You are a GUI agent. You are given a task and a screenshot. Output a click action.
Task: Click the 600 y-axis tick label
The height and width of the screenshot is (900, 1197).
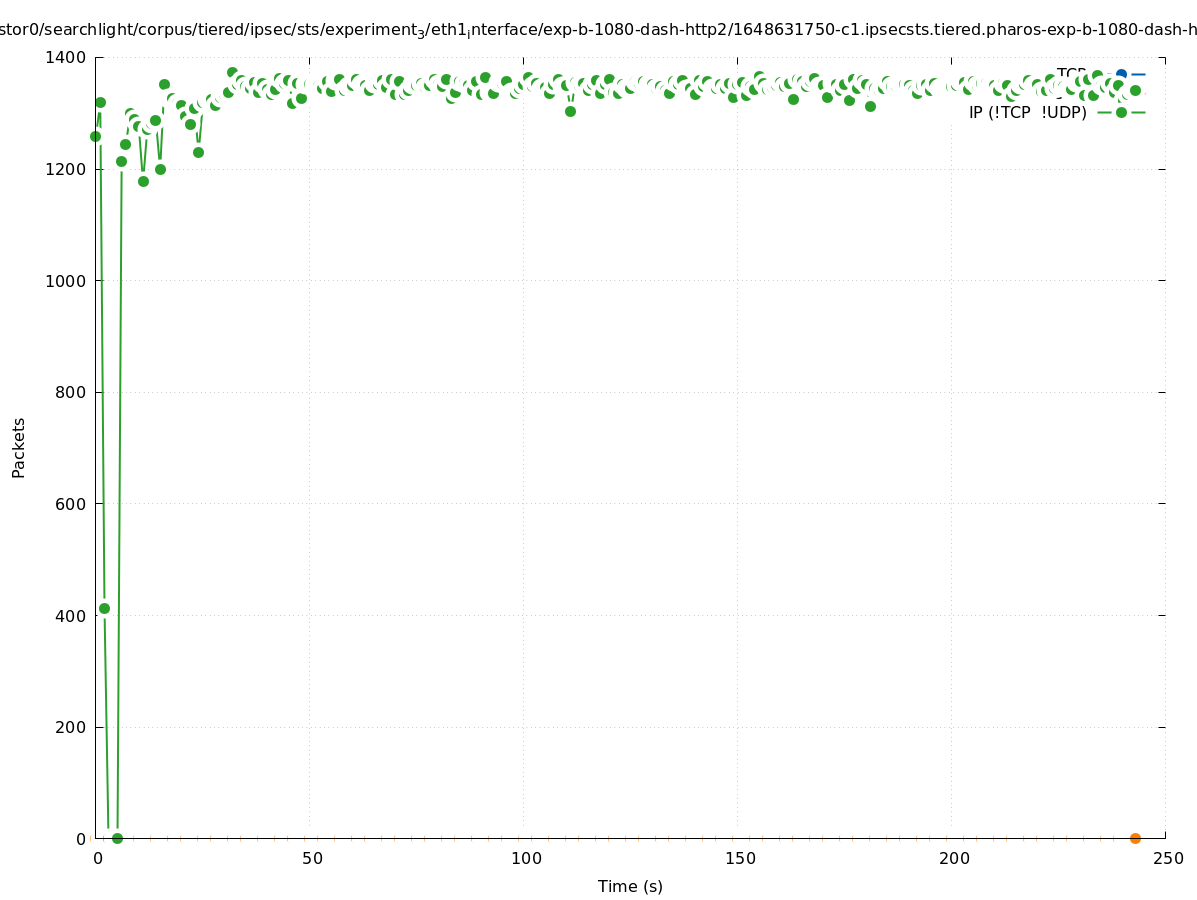click(x=70, y=504)
